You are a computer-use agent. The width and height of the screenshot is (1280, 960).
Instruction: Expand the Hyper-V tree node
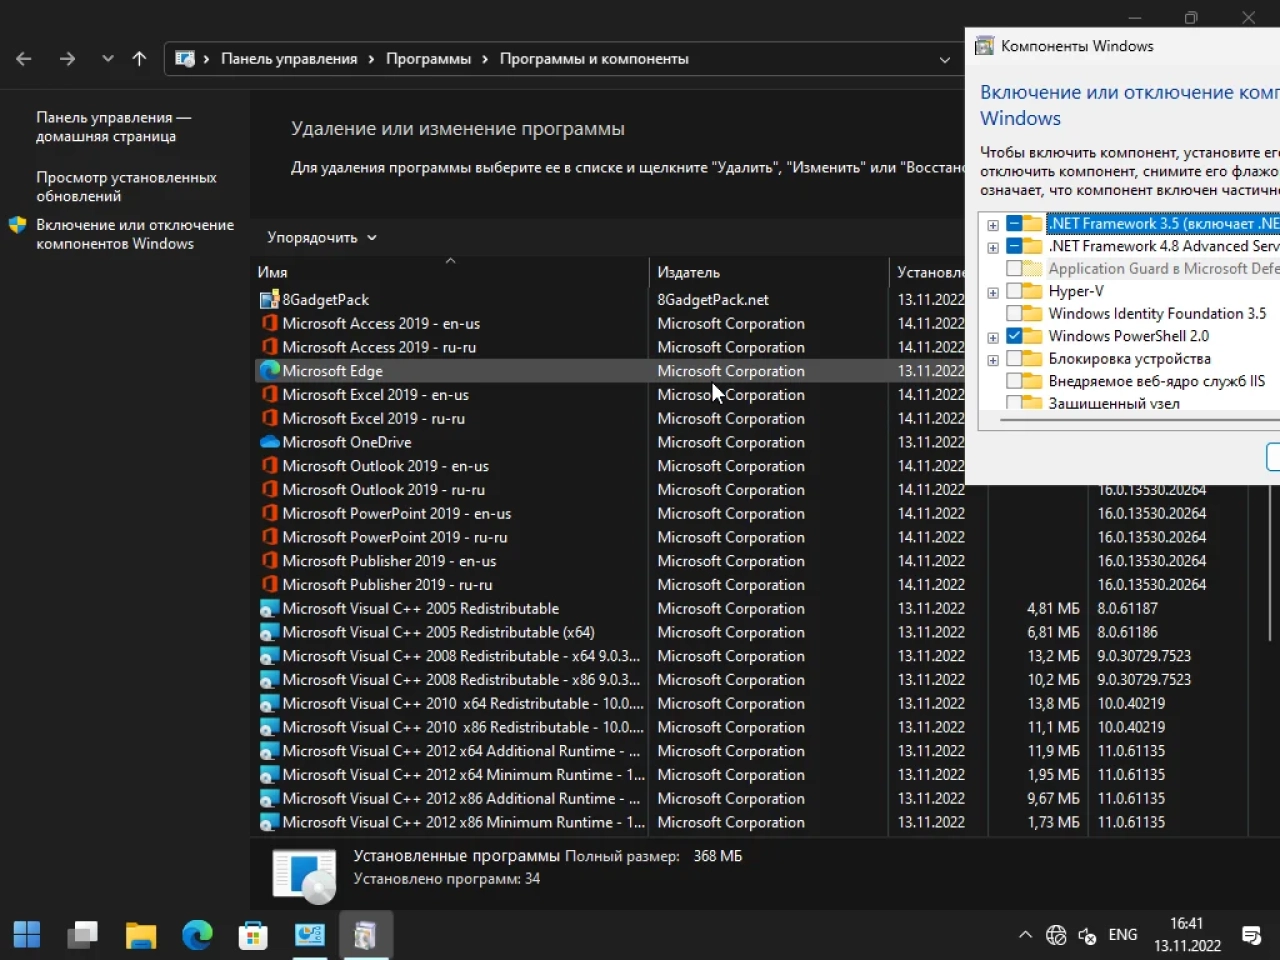click(993, 293)
